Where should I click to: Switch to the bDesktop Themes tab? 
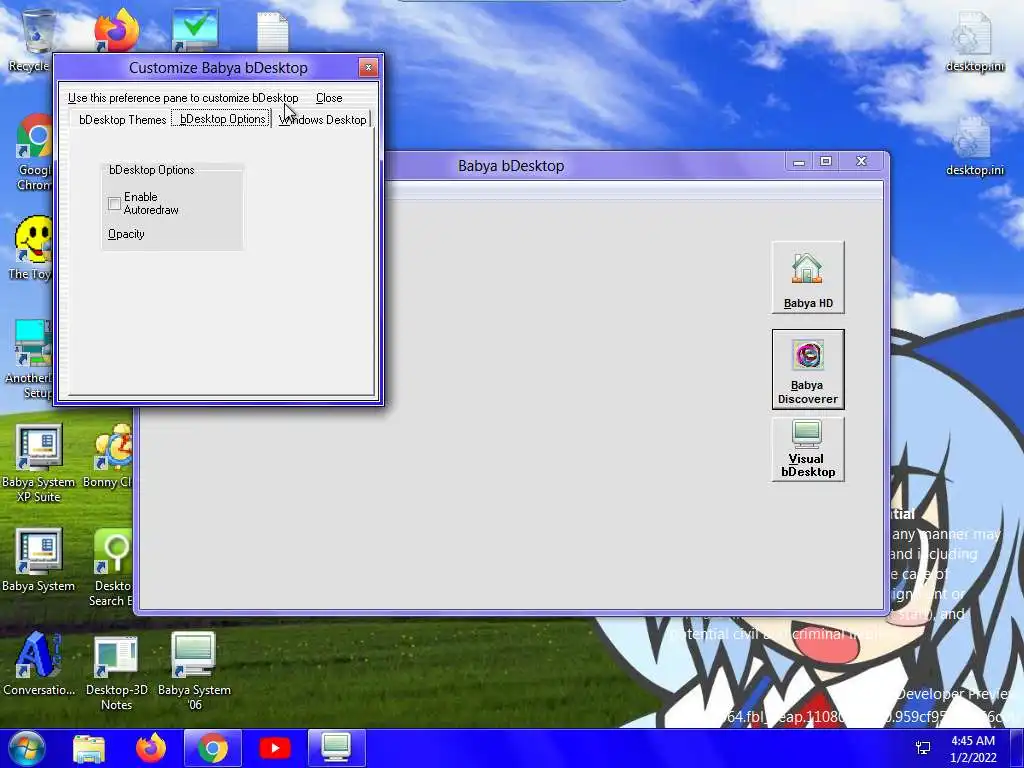(122, 120)
